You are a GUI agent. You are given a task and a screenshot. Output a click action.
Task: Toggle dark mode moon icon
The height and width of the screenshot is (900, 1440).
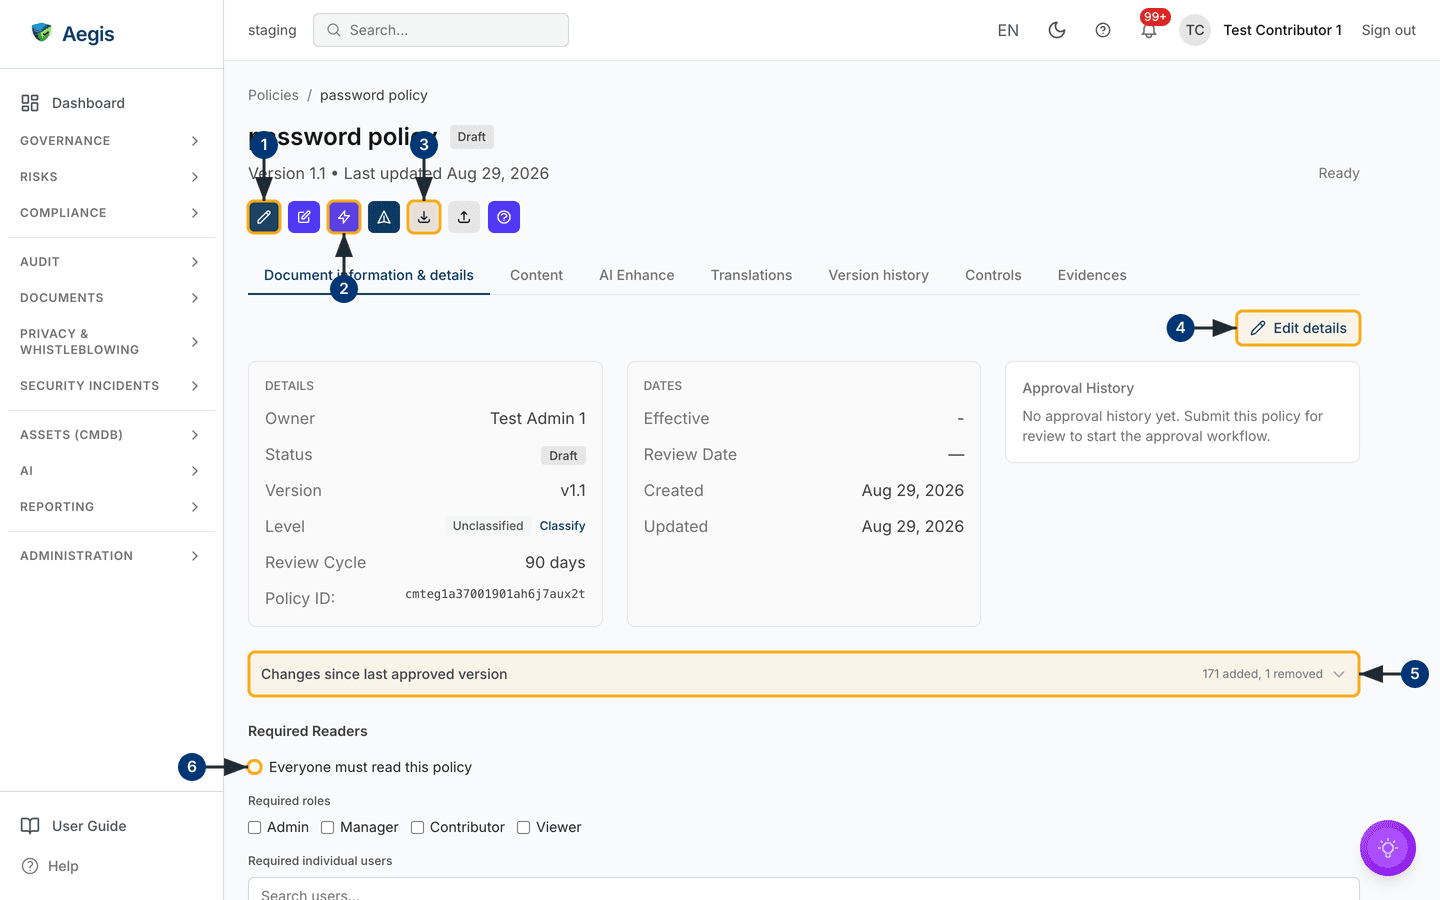(x=1057, y=30)
